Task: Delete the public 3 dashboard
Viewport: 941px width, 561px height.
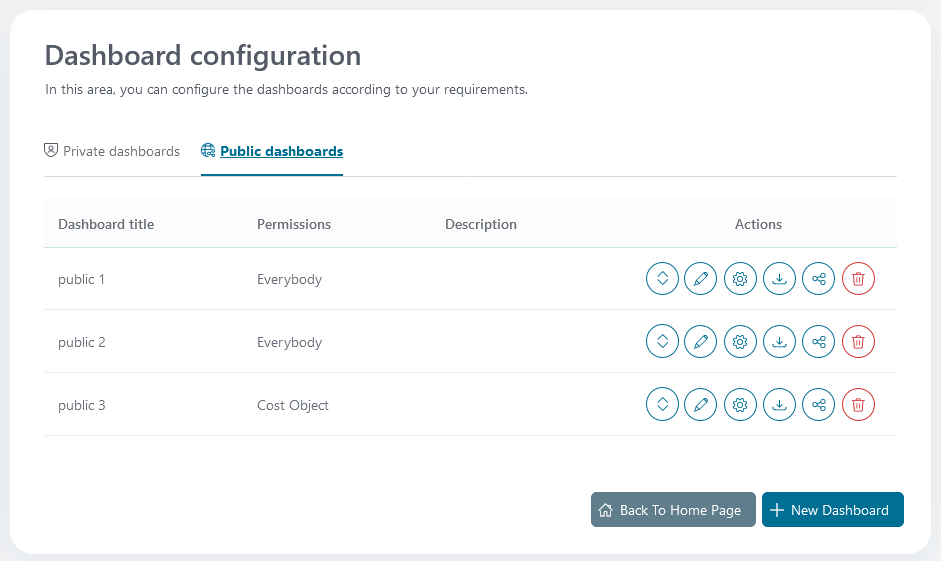Action: [858, 405]
